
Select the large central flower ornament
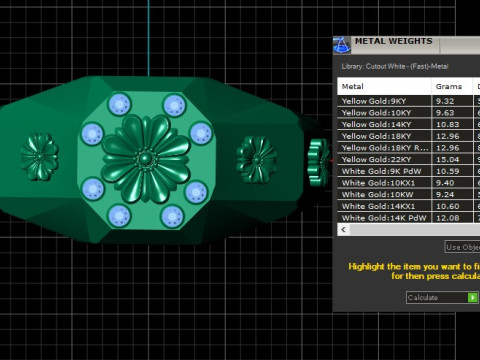coord(146,159)
